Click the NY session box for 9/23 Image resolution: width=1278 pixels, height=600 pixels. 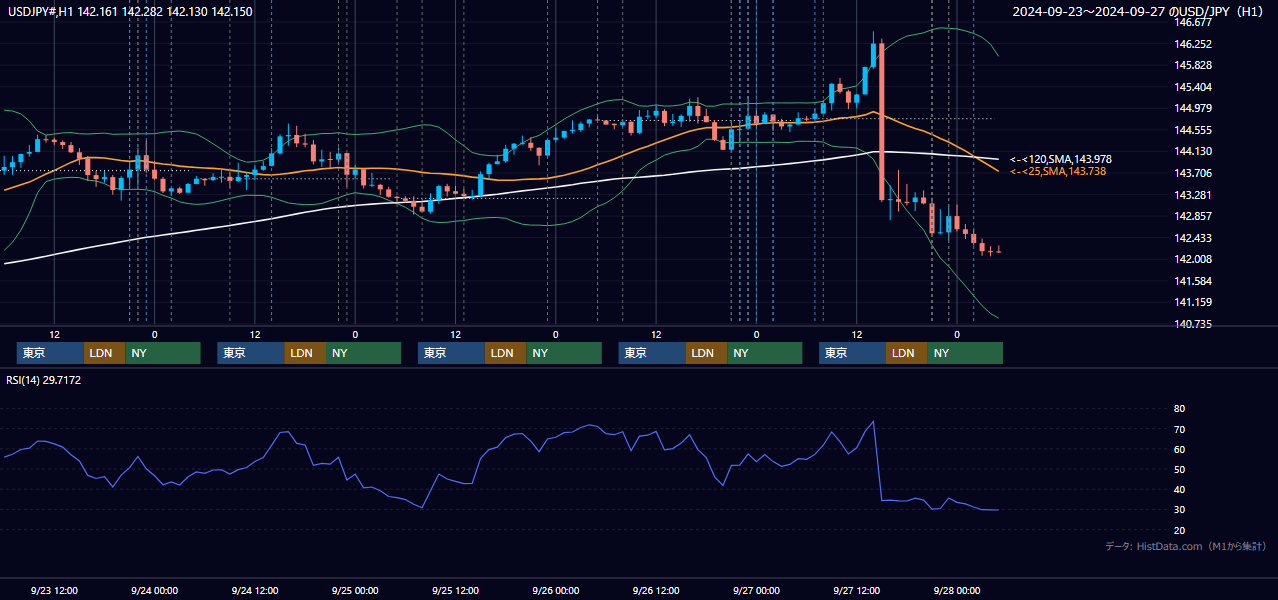(x=163, y=353)
